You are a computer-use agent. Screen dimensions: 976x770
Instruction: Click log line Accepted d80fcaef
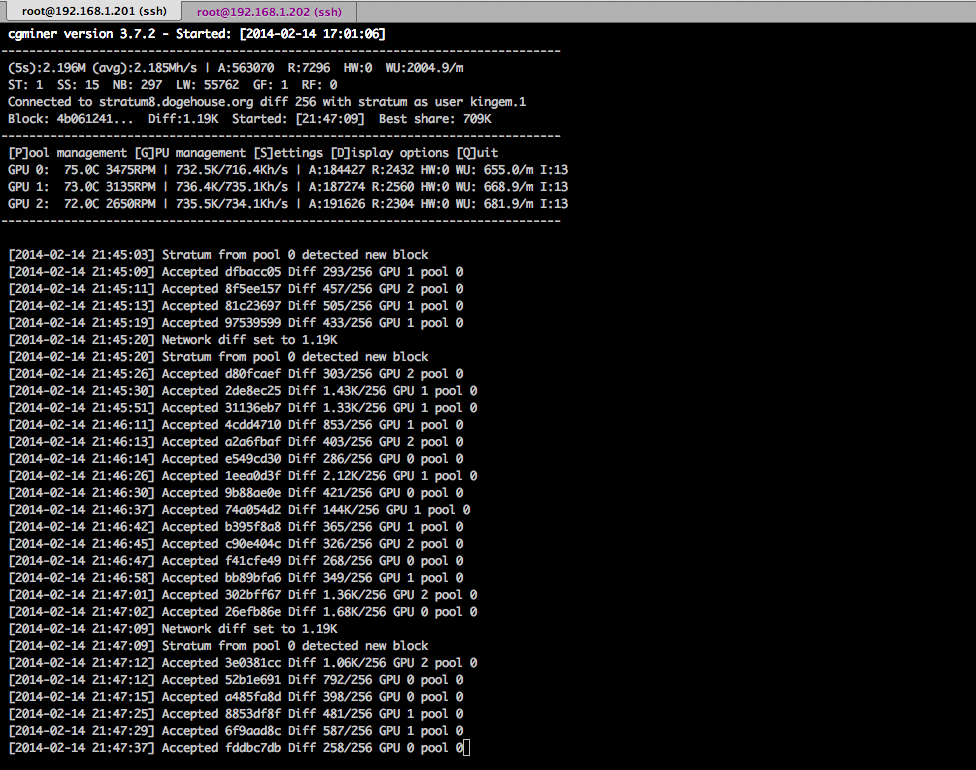[x=236, y=374]
